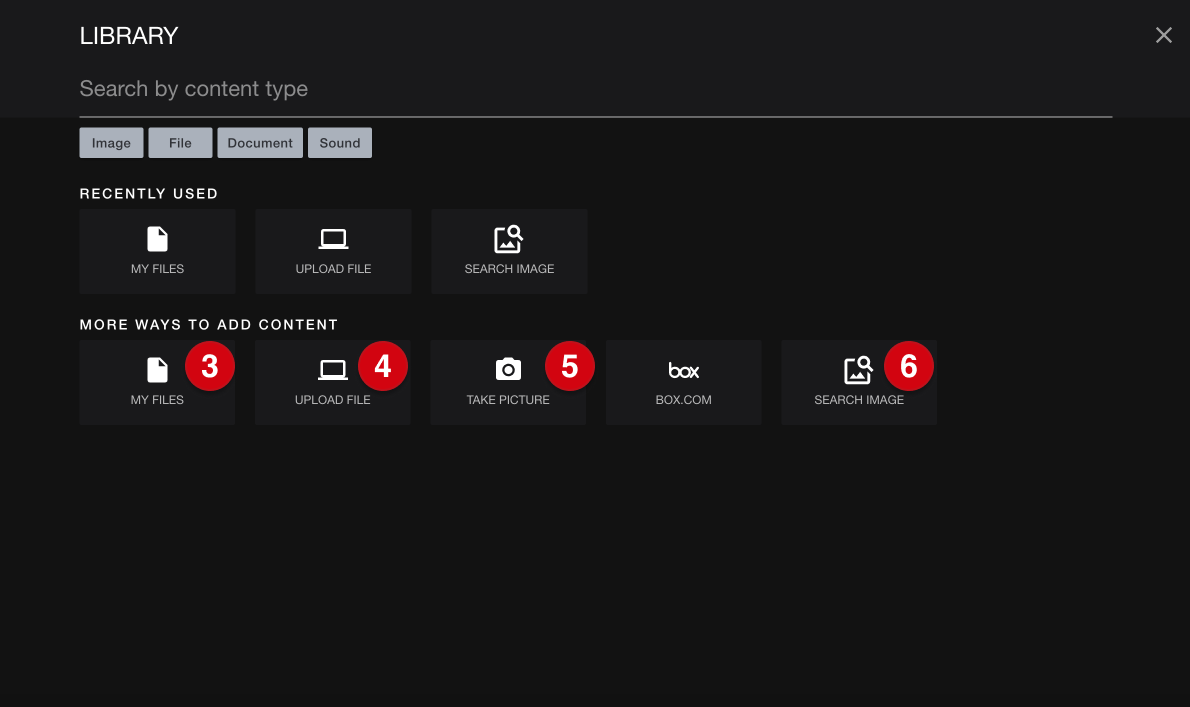Select the Take Picture camera option
Image resolution: width=1190 pixels, height=707 pixels.
click(x=508, y=382)
